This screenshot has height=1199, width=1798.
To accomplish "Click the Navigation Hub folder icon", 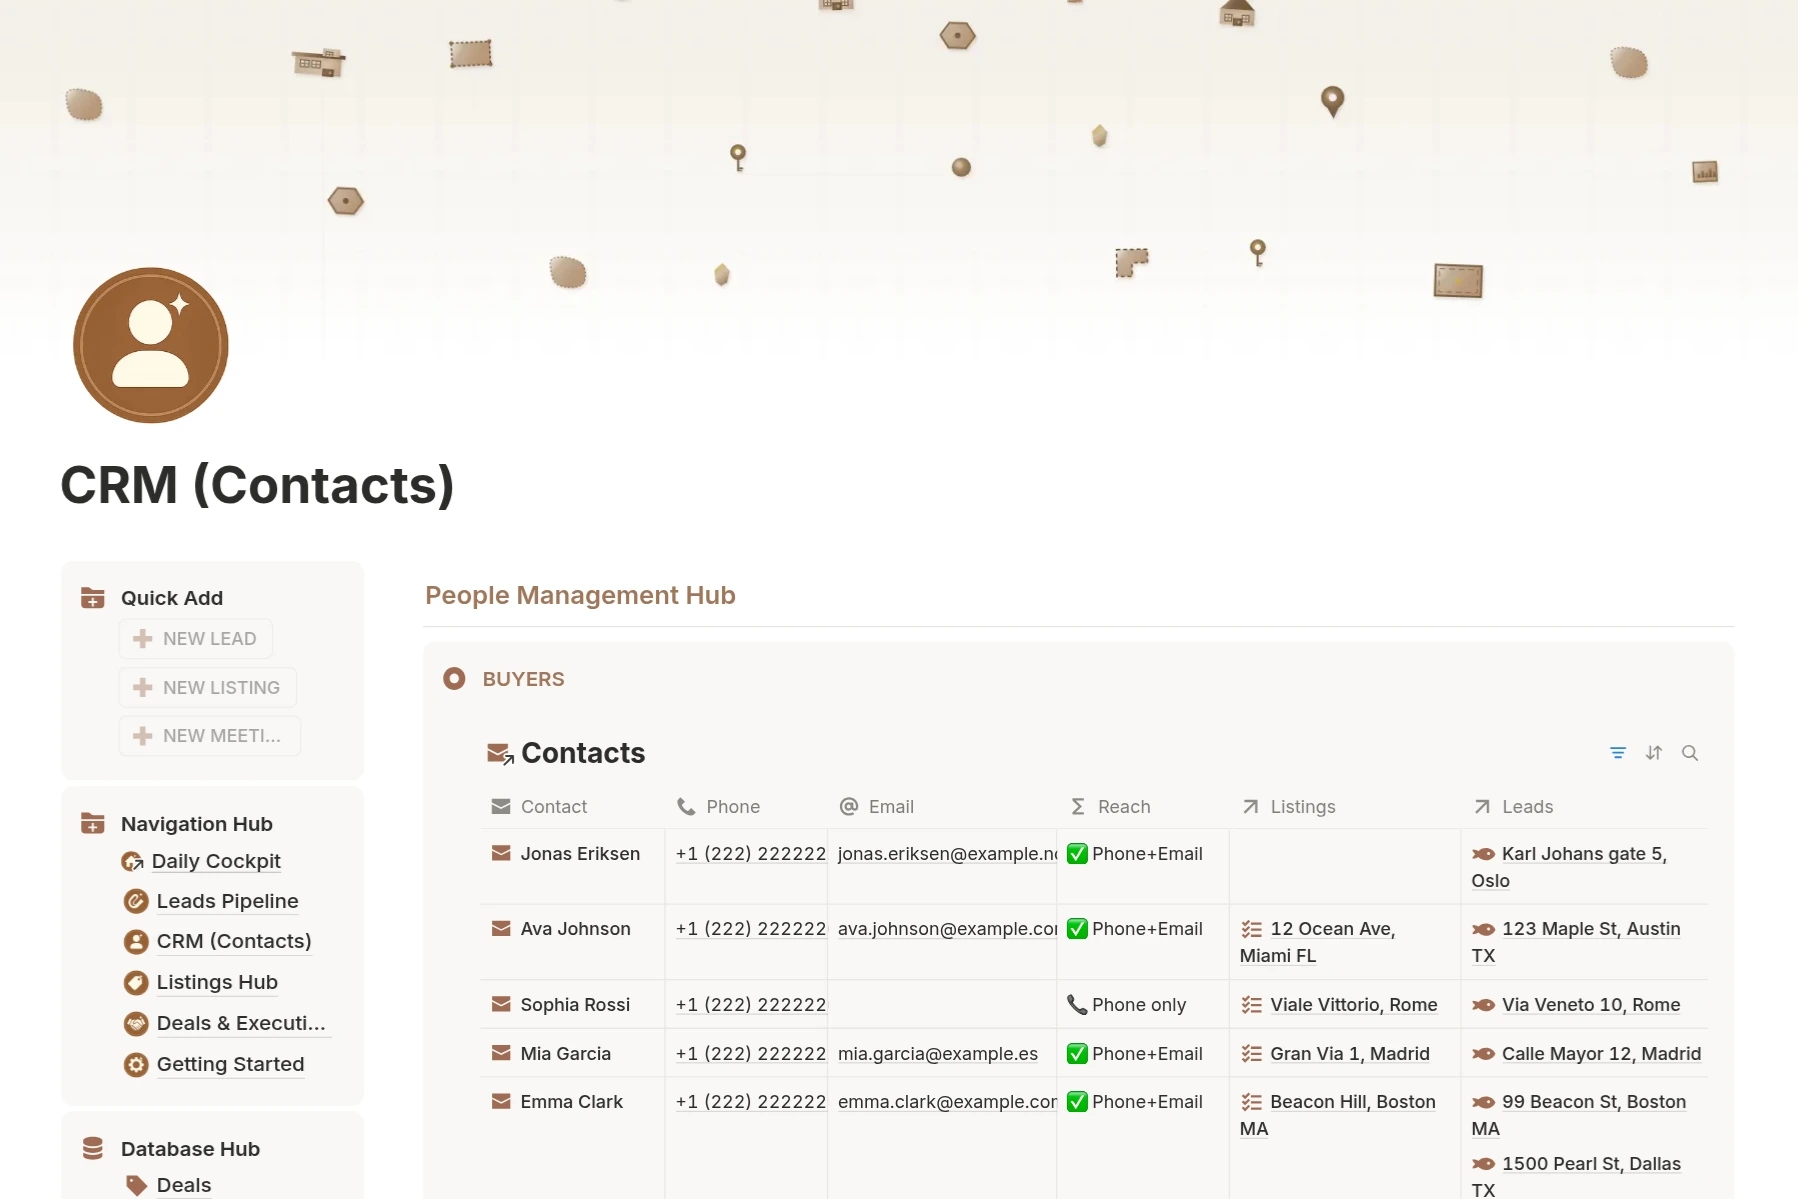I will pos(93,824).
